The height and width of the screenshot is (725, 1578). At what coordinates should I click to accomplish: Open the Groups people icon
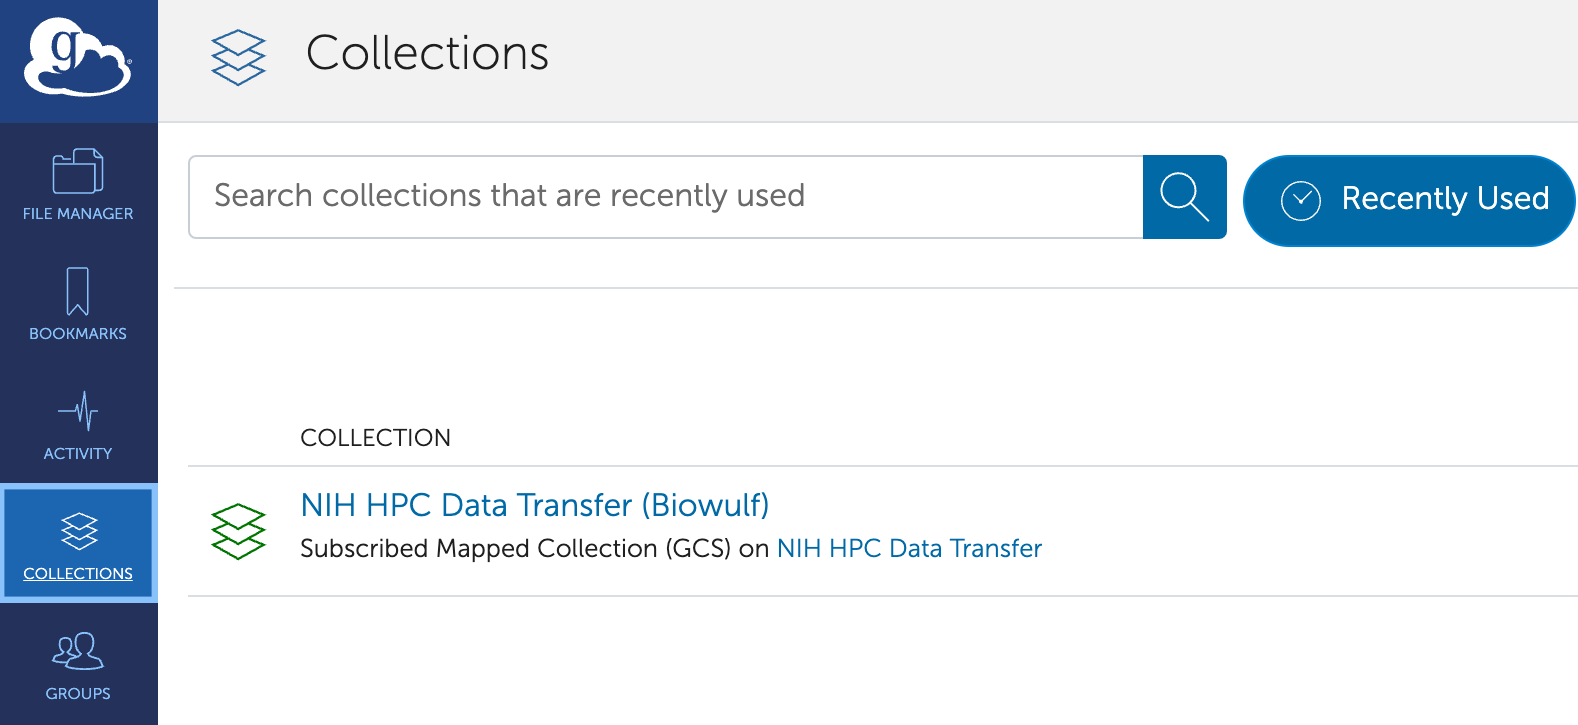click(x=78, y=651)
